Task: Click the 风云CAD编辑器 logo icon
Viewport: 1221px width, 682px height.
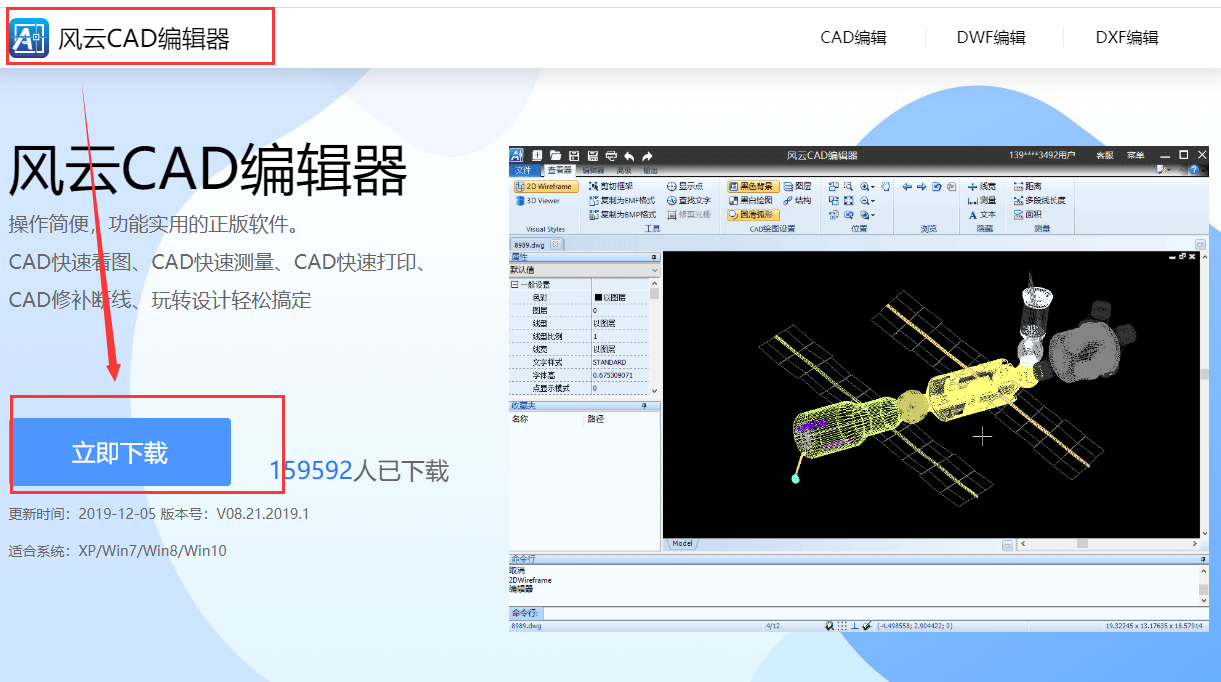Action: 29,38
